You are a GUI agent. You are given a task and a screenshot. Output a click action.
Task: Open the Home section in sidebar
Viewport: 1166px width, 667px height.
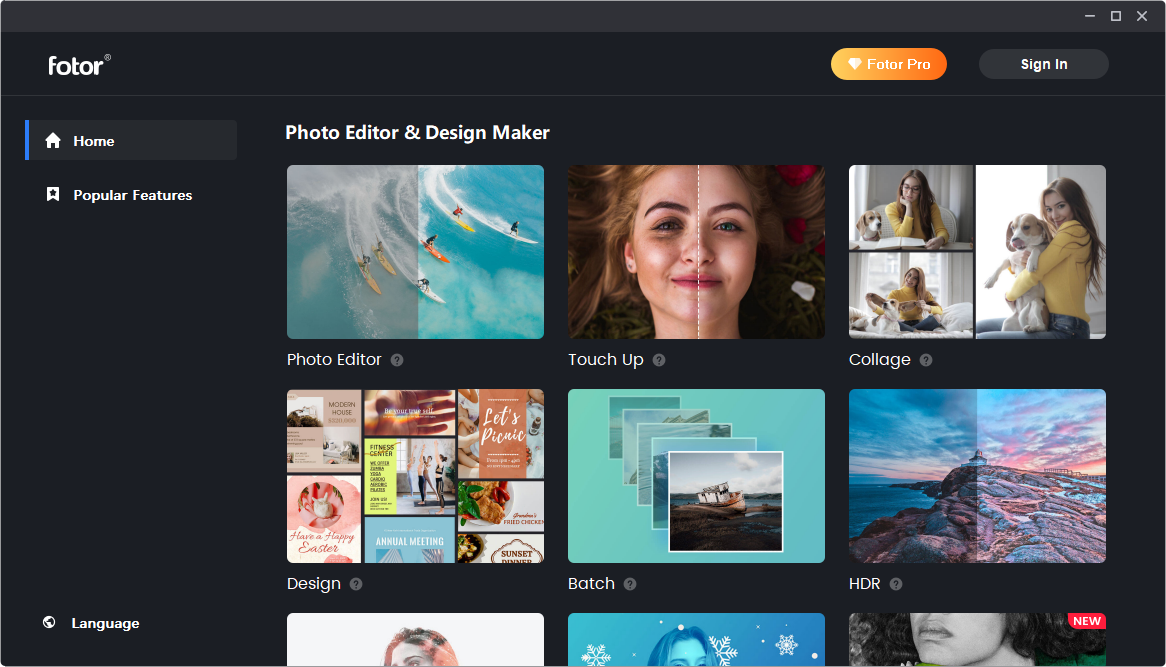click(x=132, y=140)
